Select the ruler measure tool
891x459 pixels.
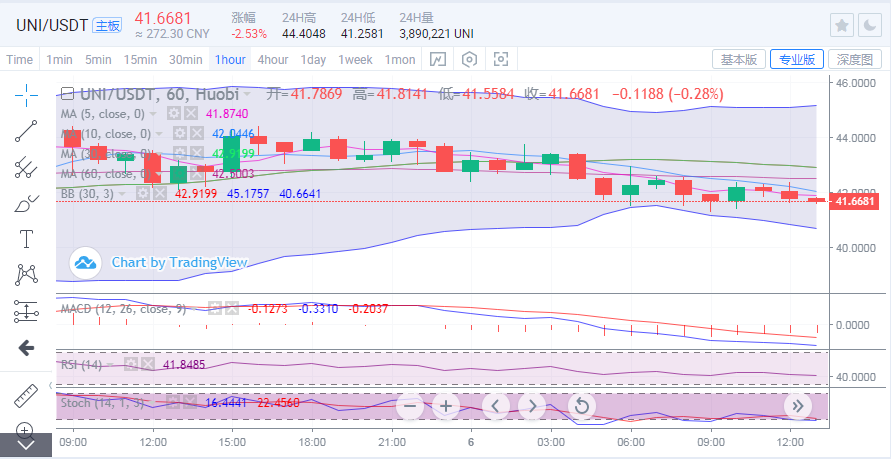click(26, 395)
